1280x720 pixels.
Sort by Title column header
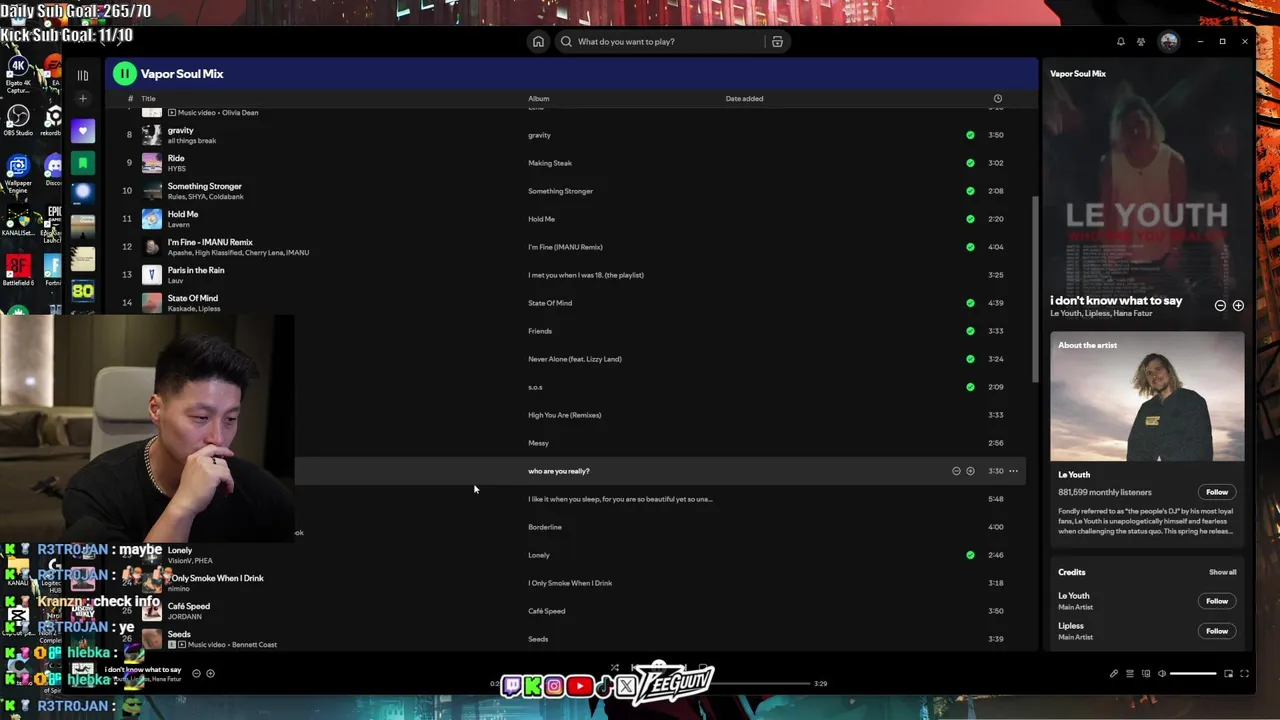pyautogui.click(x=148, y=99)
